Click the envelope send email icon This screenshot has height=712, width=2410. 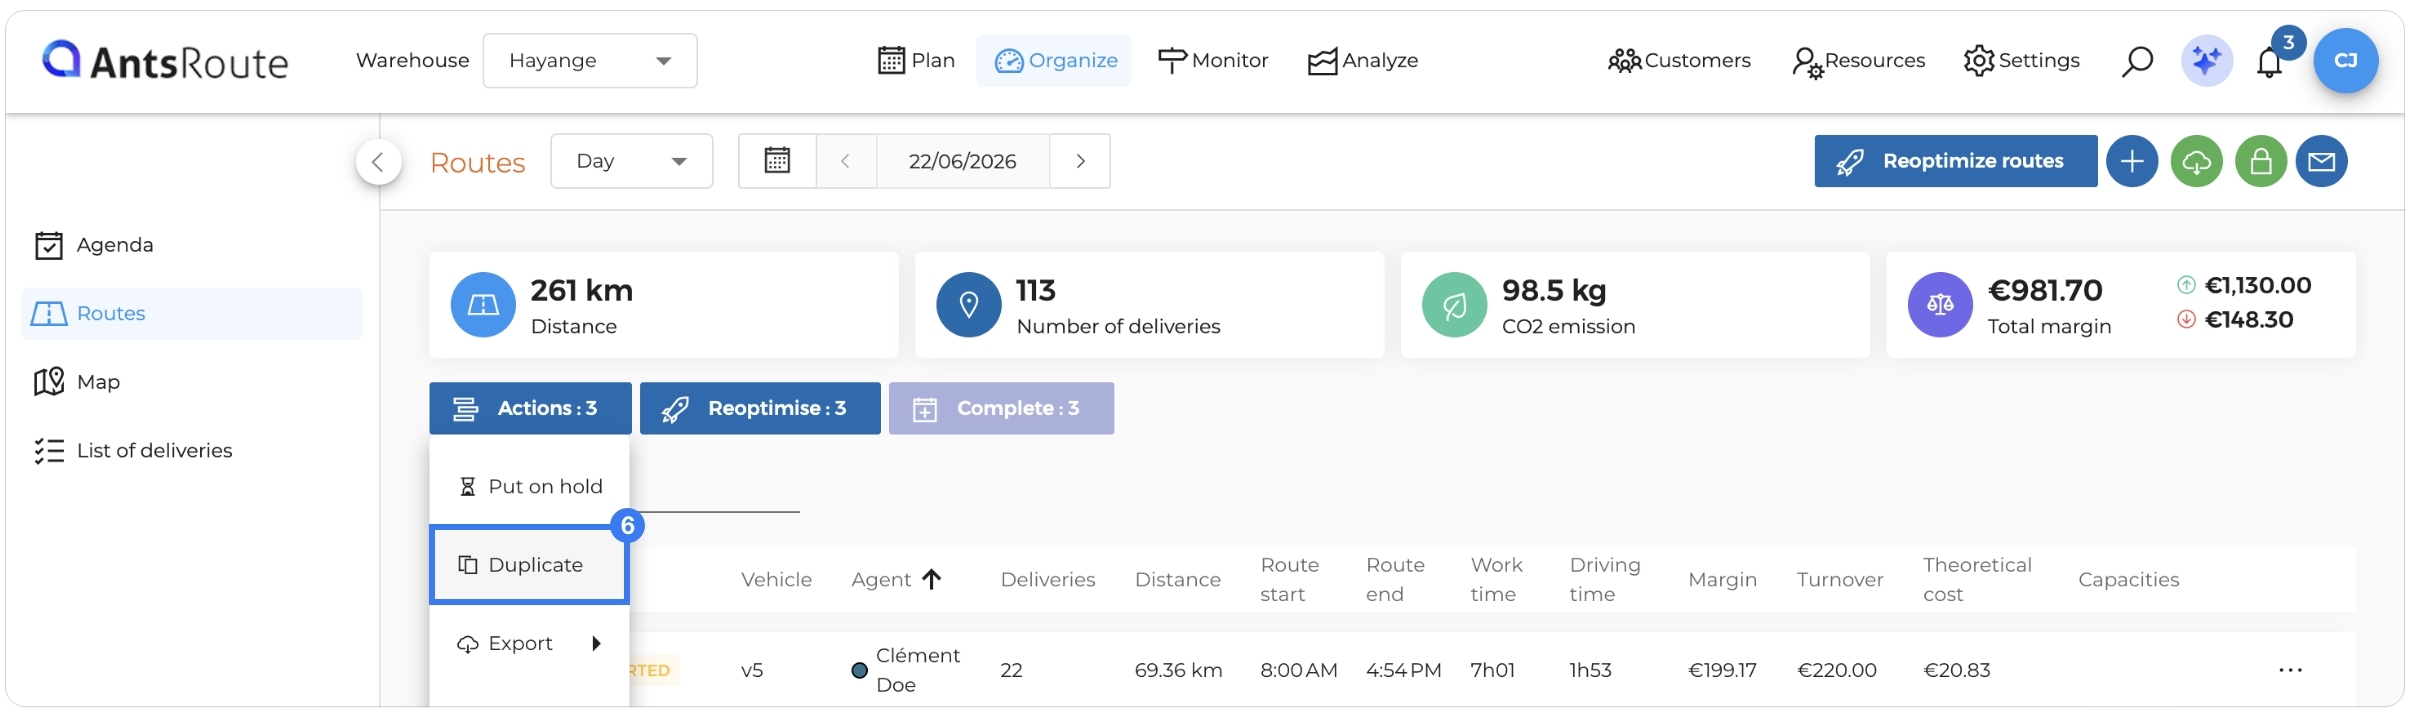(x=2321, y=161)
